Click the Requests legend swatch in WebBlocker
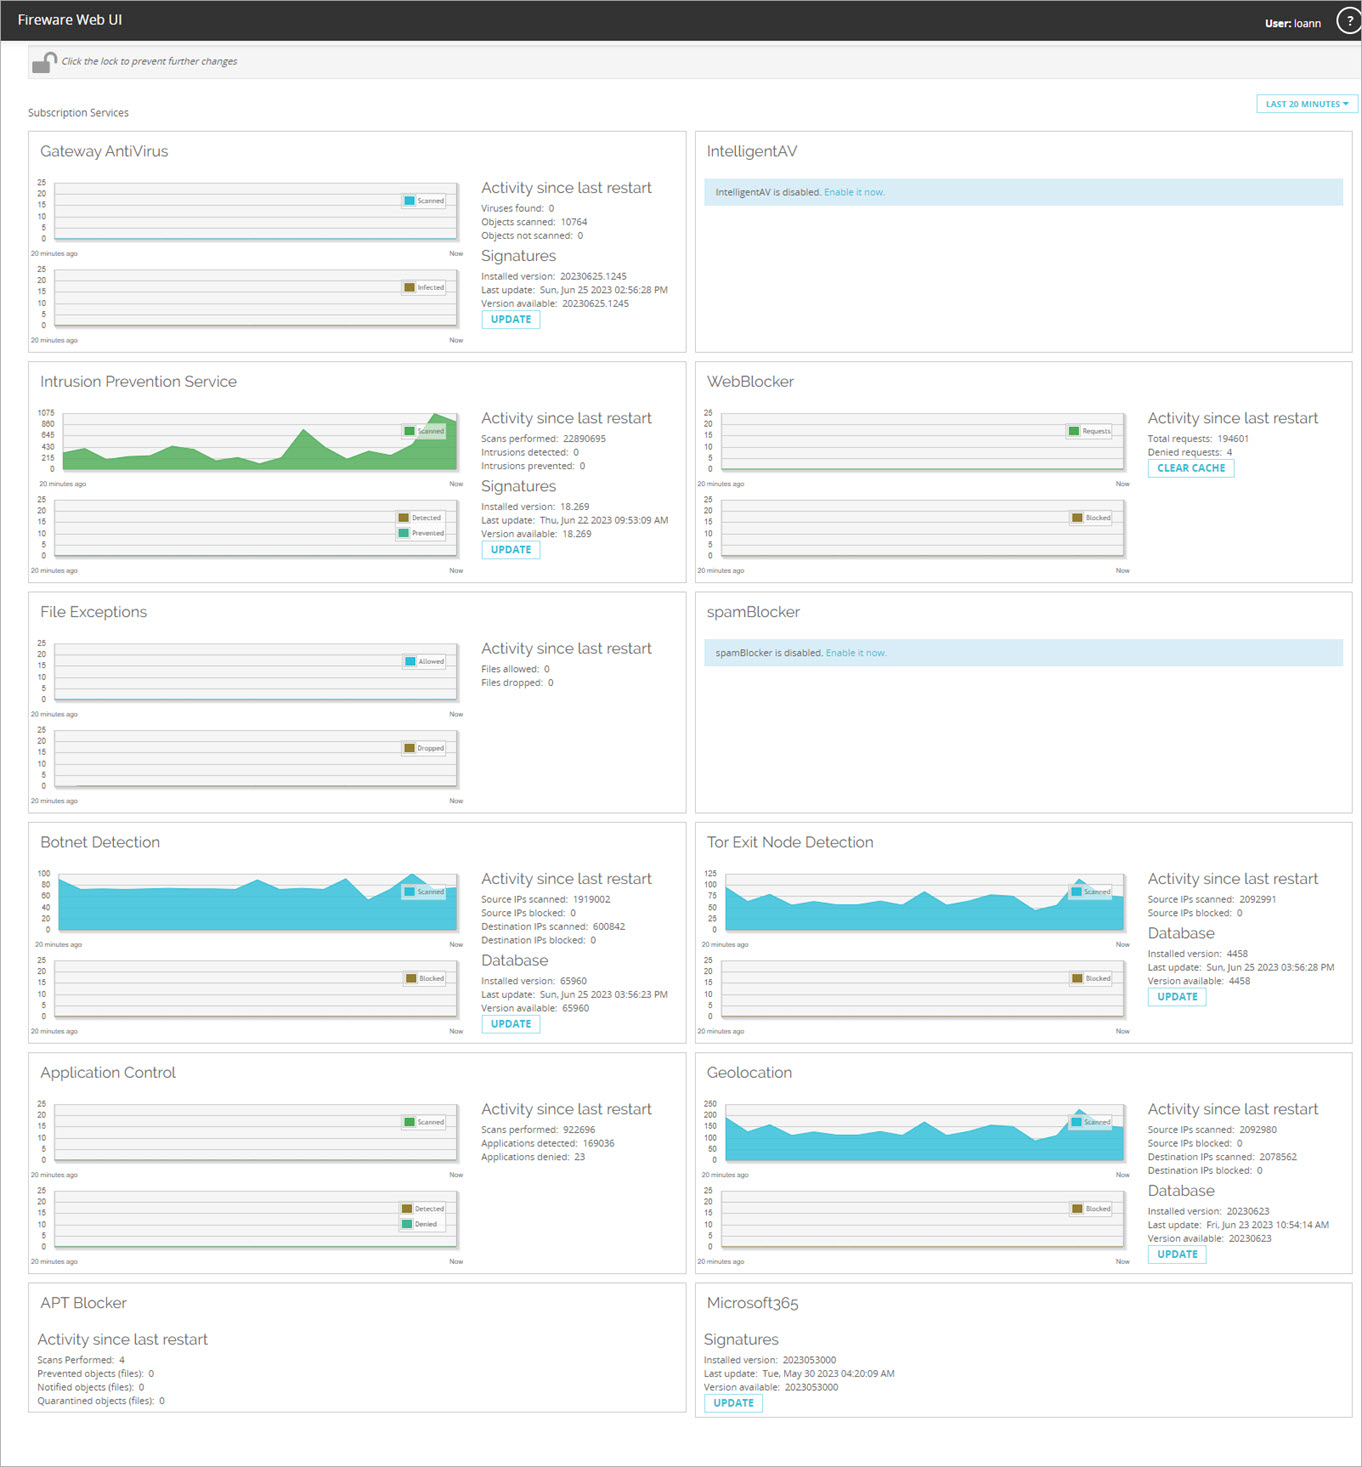This screenshot has width=1362, height=1467. click(x=1074, y=432)
